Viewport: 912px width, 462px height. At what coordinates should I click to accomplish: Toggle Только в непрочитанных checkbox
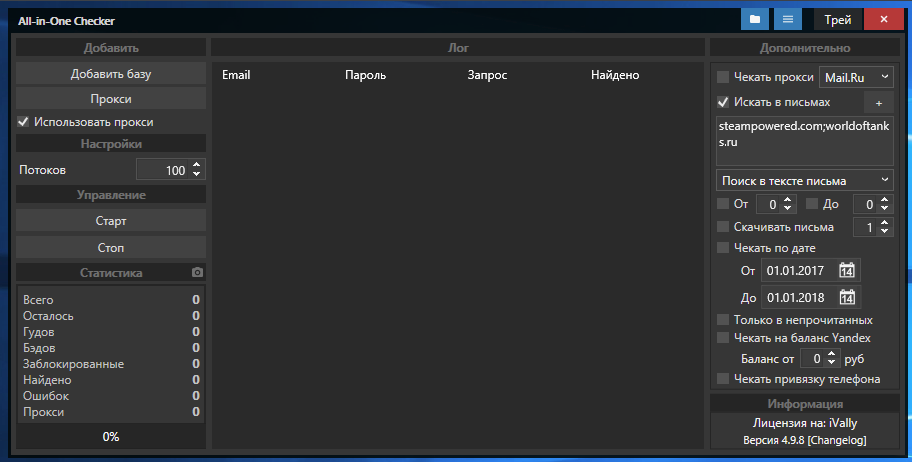(x=724, y=320)
